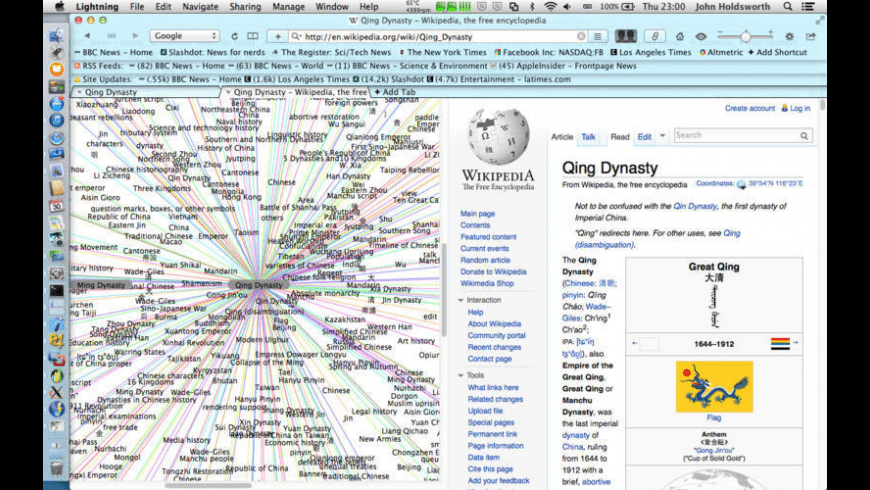870x490 pixels.
Task: Select the Qing Dynasty node in graph
Action: pos(259,285)
